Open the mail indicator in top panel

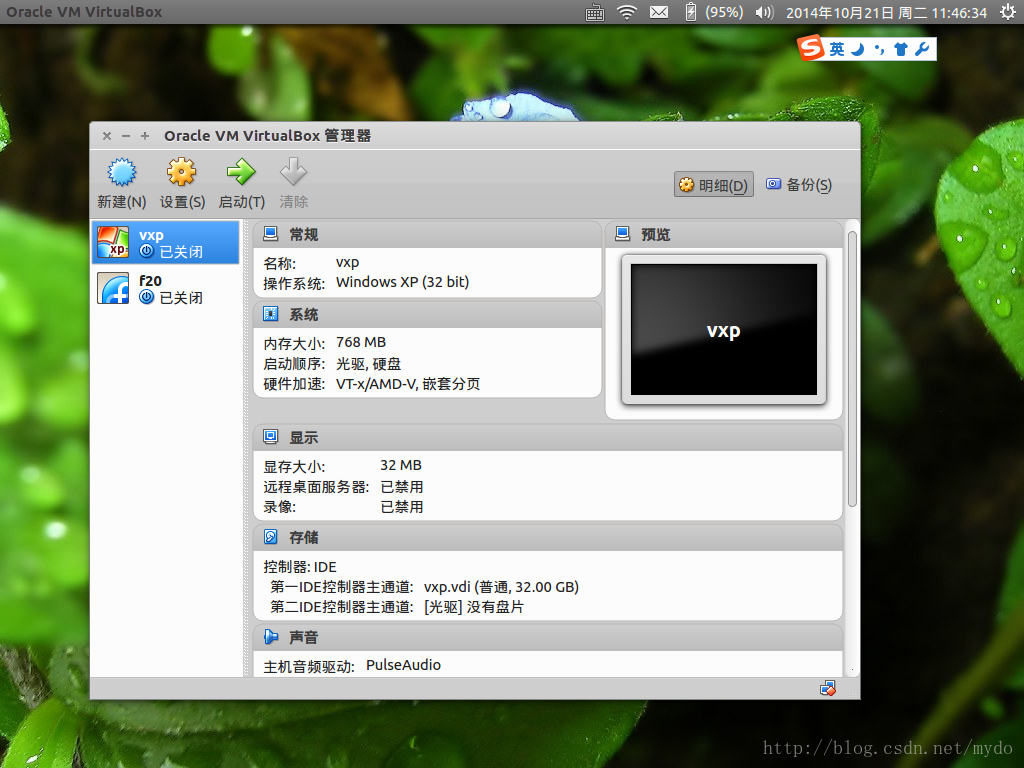click(659, 12)
